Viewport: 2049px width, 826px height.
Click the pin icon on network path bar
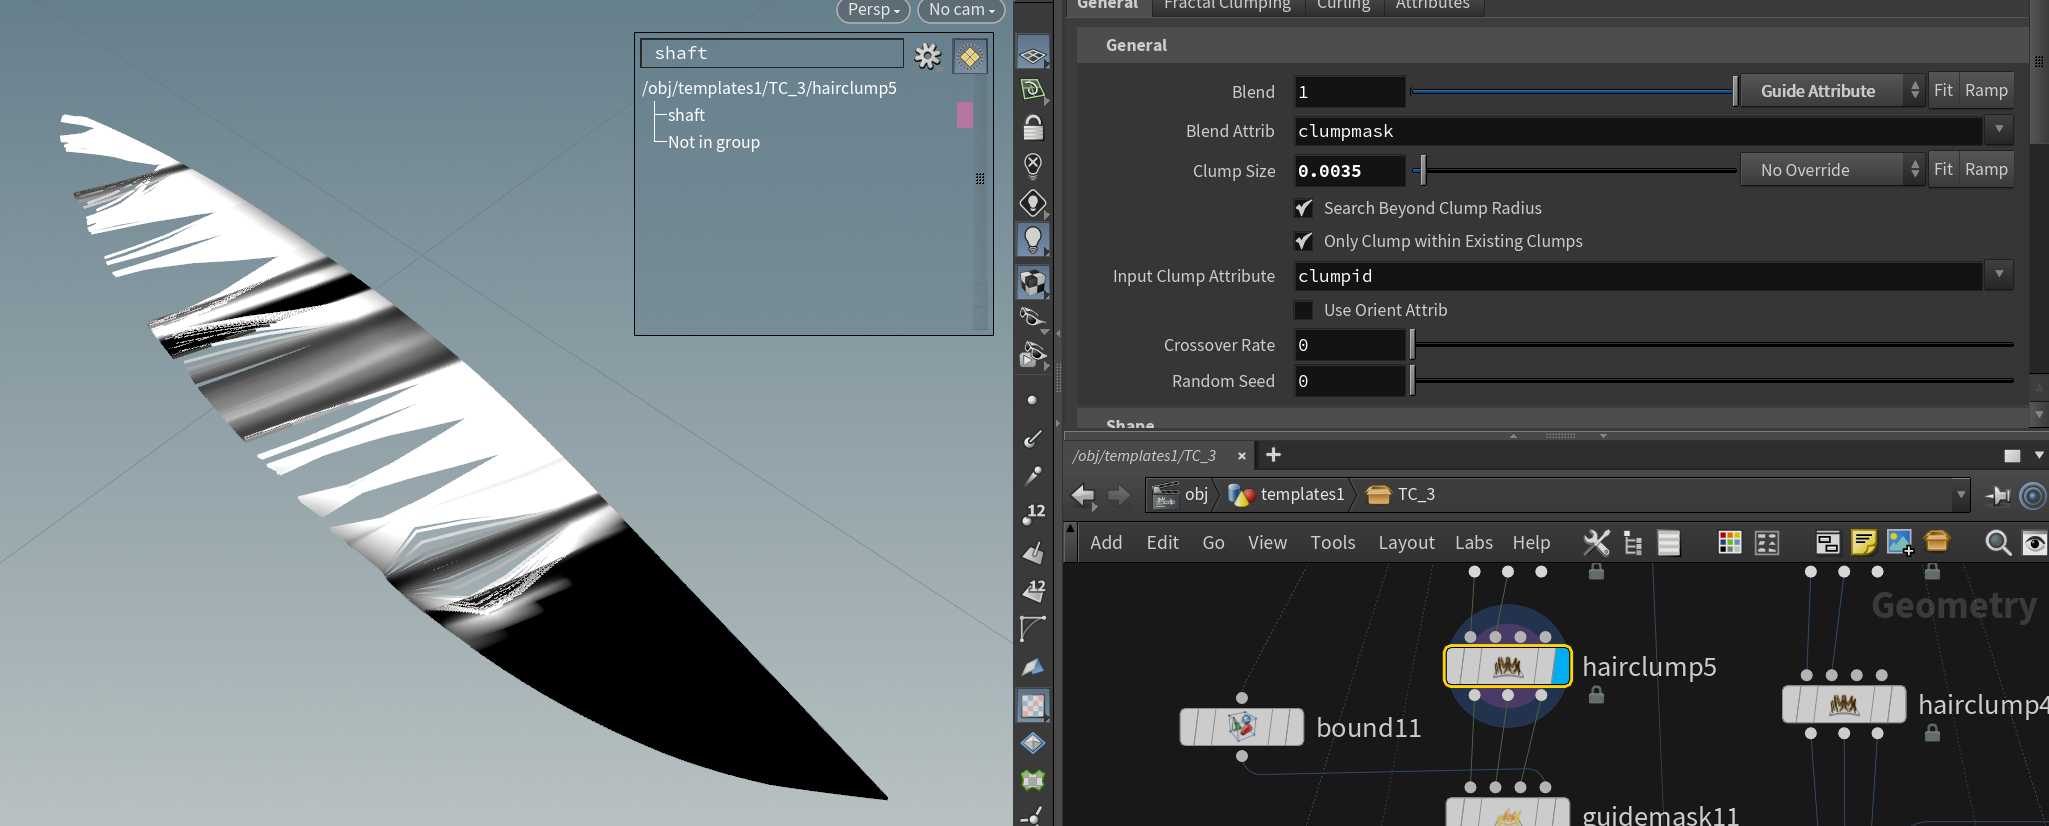pos(1998,495)
